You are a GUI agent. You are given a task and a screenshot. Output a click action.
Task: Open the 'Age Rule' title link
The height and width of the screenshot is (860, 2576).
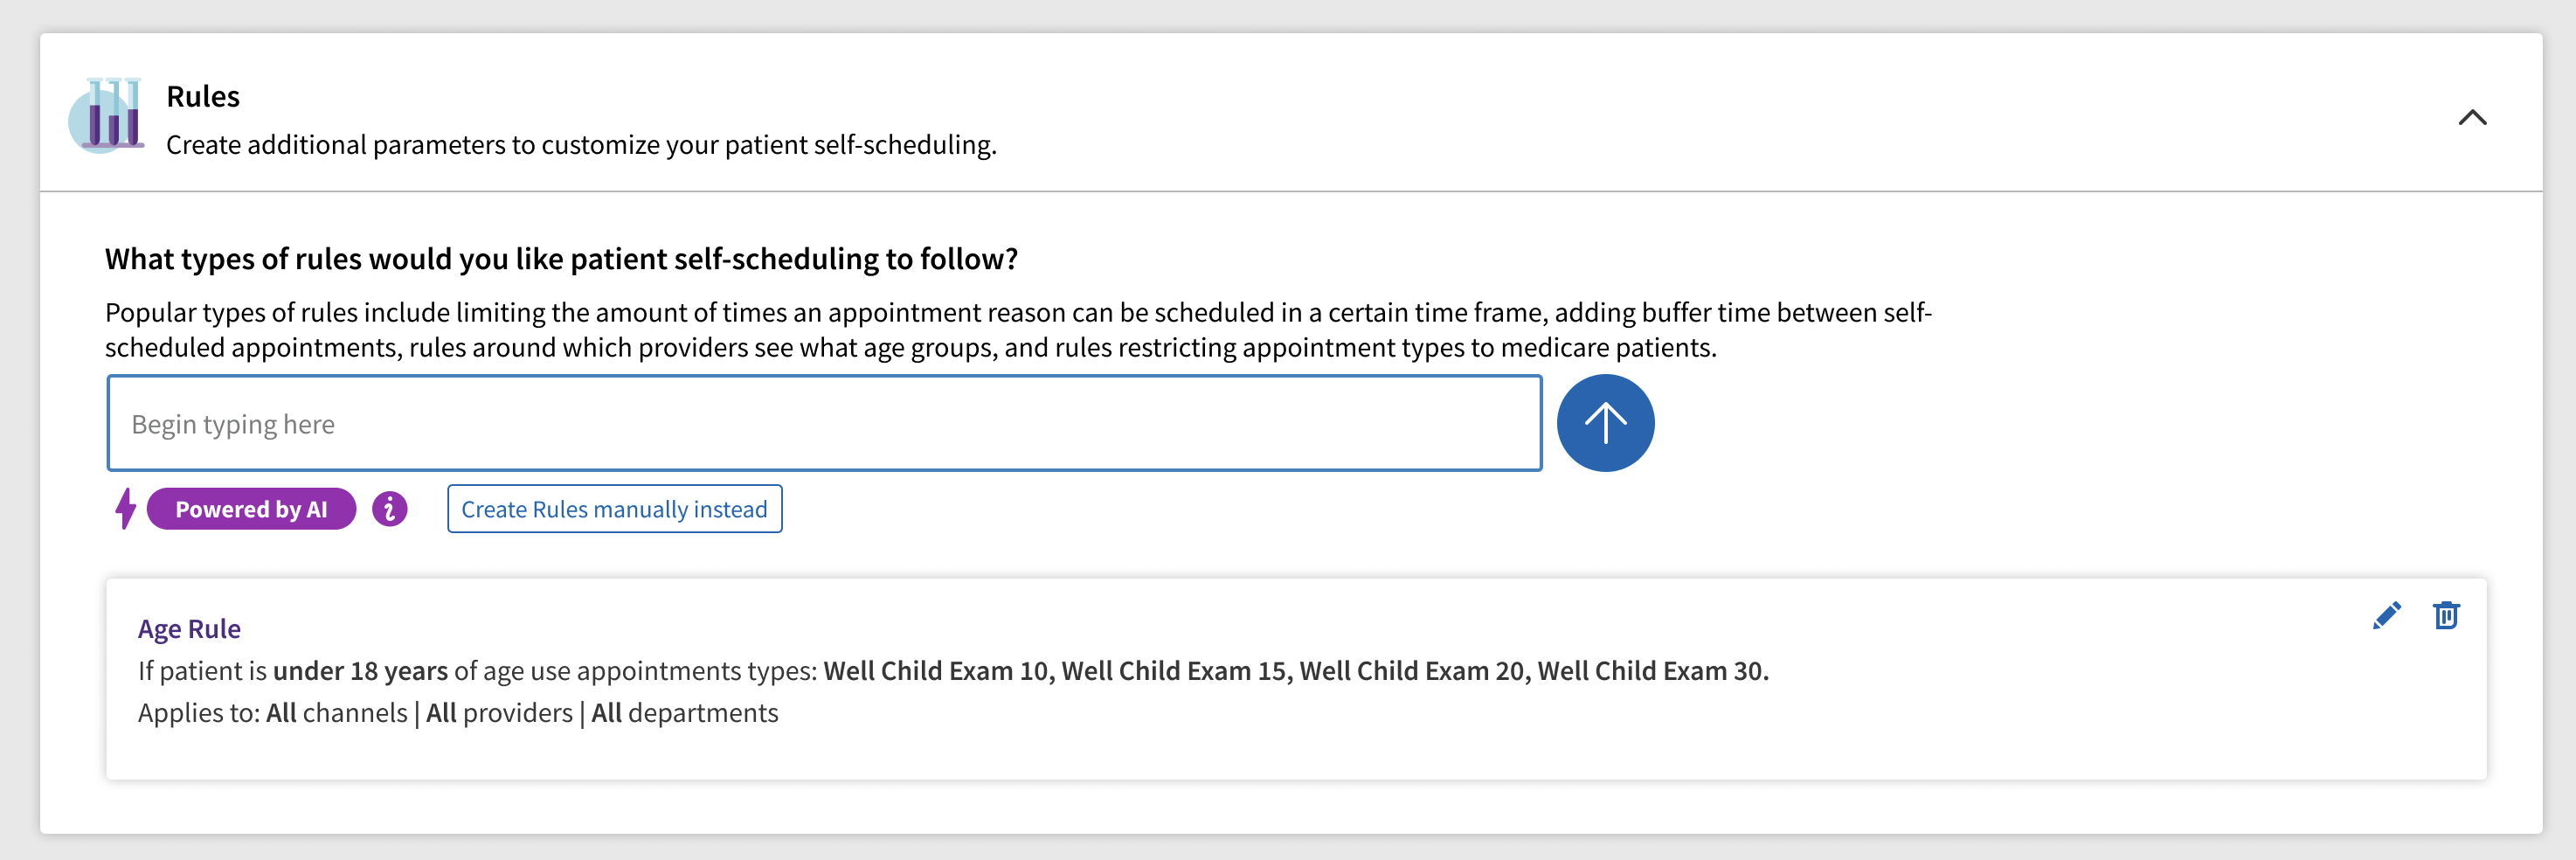[x=189, y=628]
